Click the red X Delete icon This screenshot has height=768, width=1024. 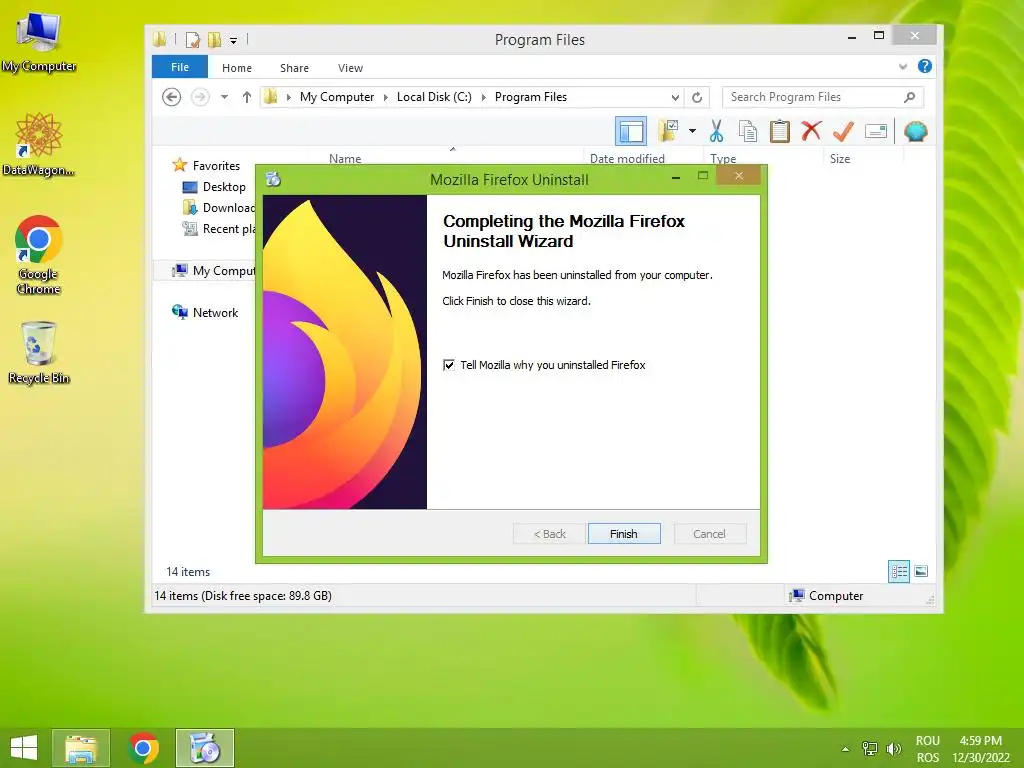click(x=811, y=131)
